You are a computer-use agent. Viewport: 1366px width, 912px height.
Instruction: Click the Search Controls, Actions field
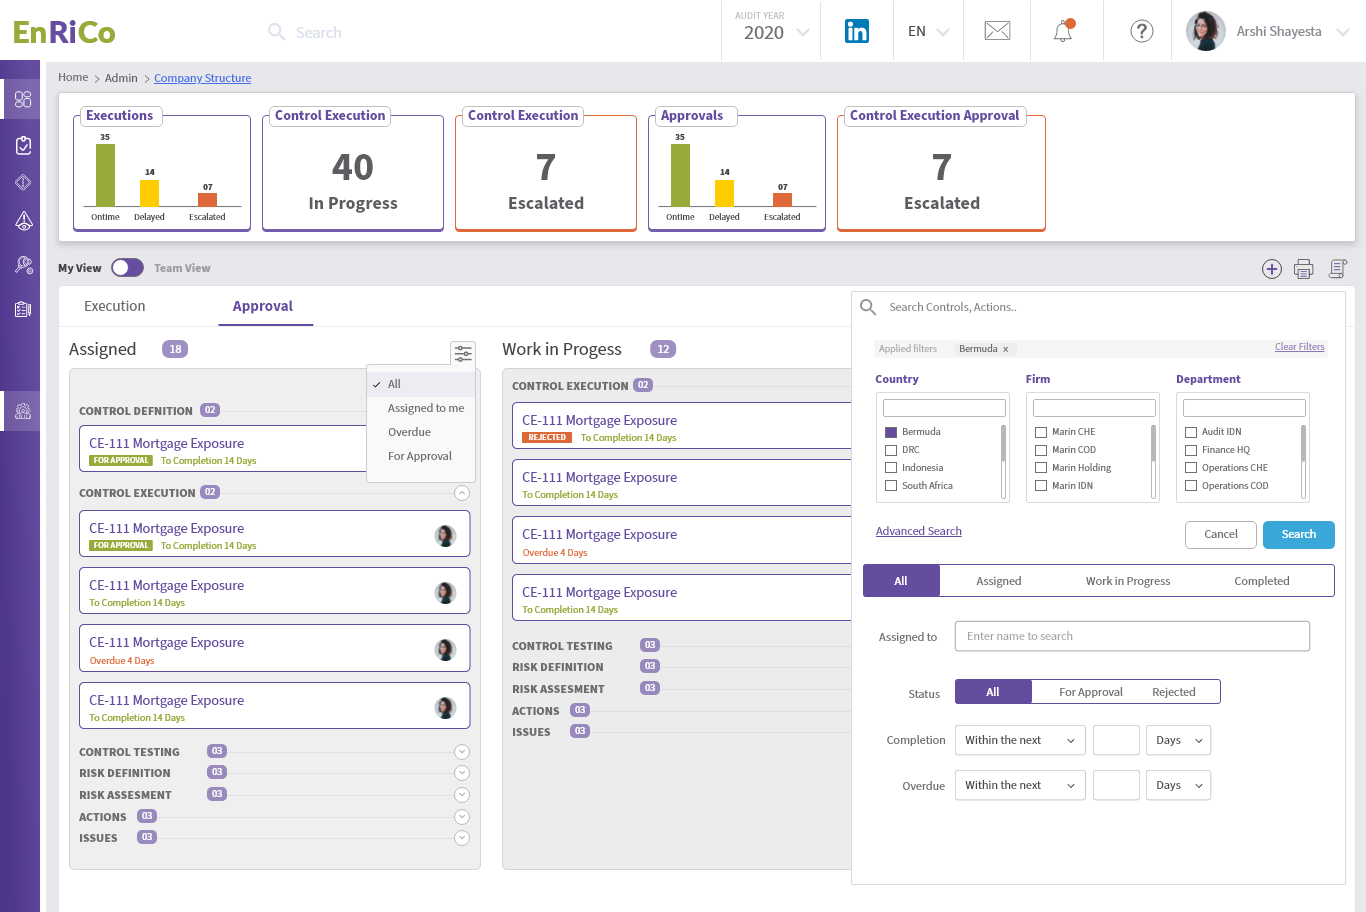coord(1098,307)
